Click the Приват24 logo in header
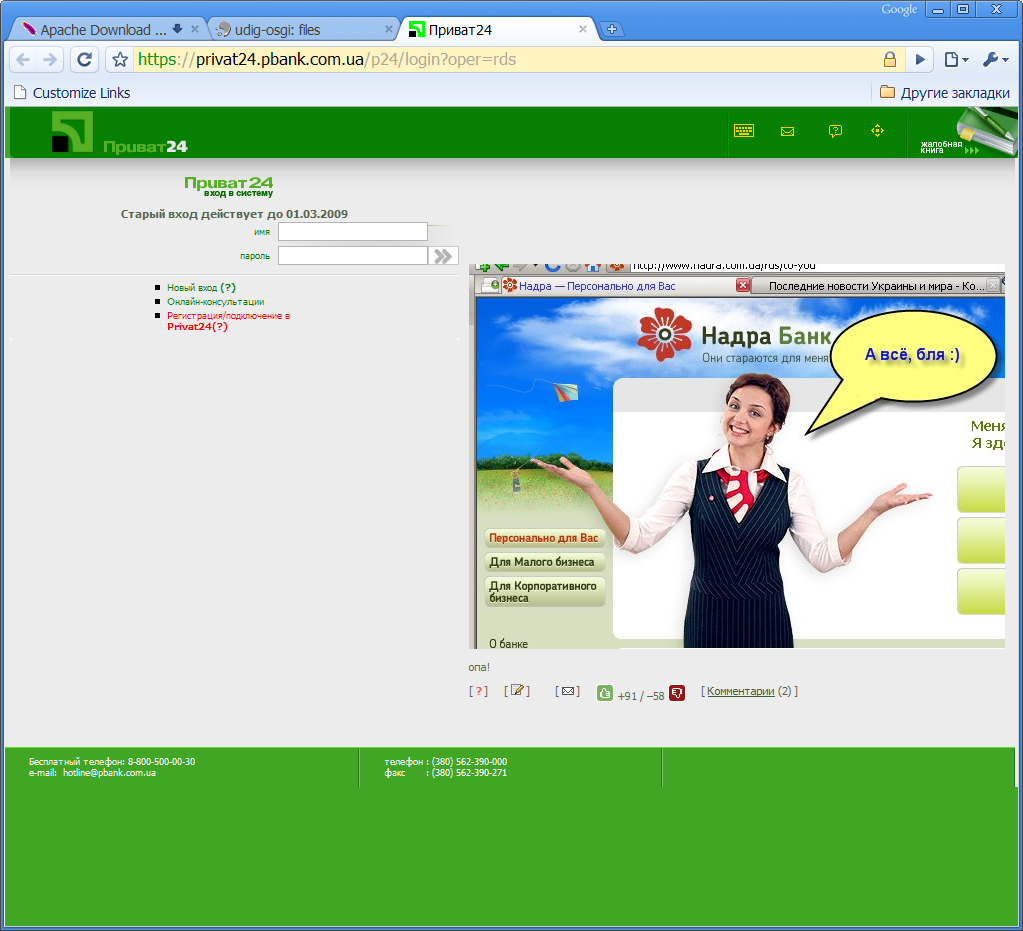 119,133
